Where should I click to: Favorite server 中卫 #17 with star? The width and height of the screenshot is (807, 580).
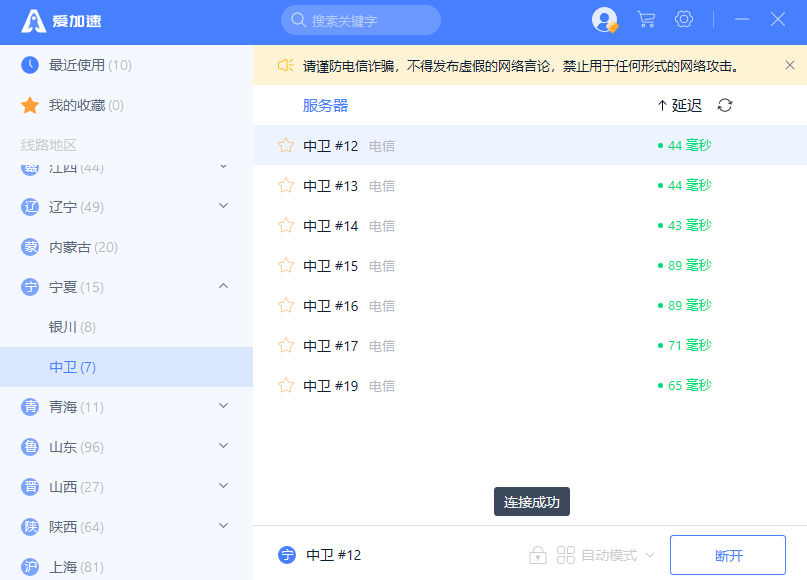tap(286, 345)
